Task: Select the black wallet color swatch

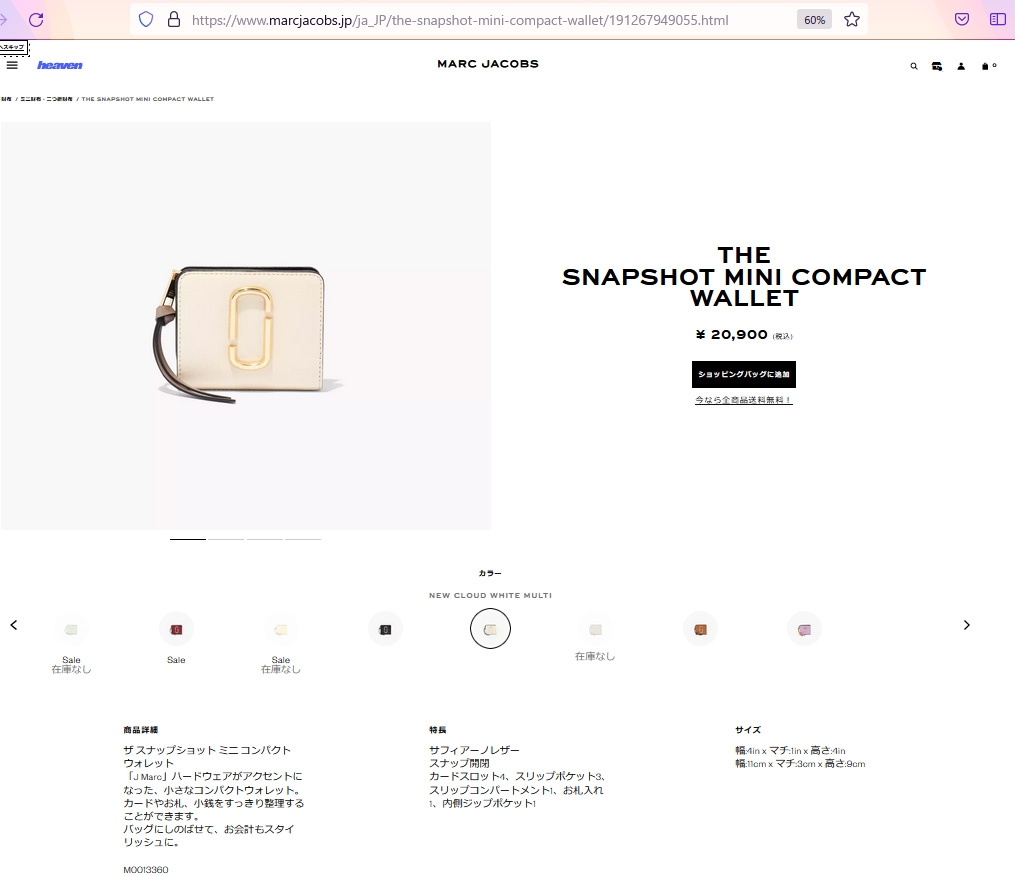Action: [385, 629]
